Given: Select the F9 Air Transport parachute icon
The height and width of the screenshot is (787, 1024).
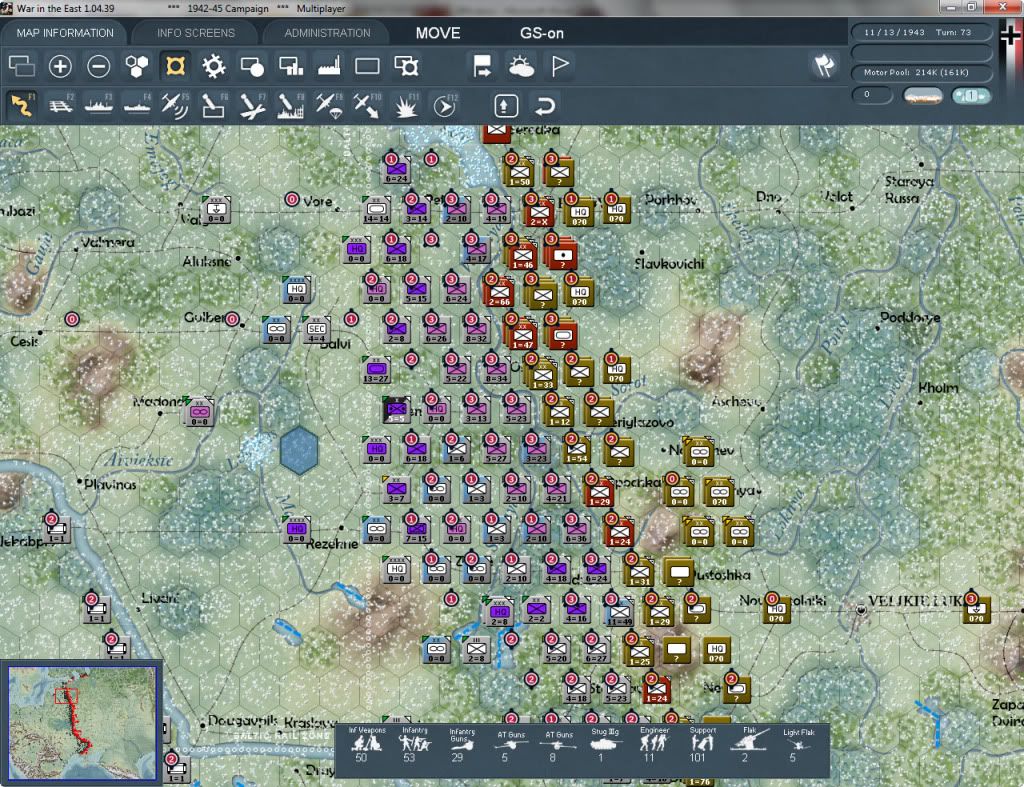Looking at the screenshot, I should (328, 105).
